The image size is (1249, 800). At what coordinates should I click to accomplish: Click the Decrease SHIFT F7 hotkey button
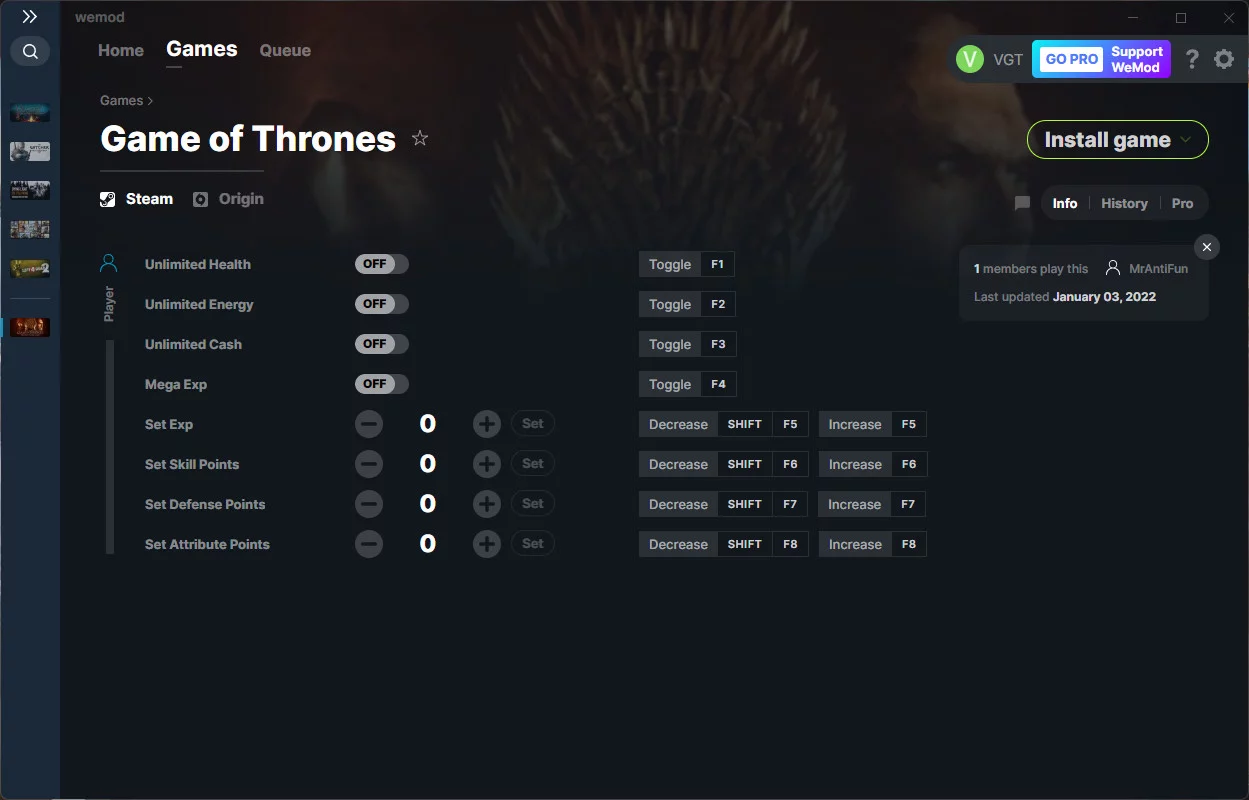tap(724, 504)
